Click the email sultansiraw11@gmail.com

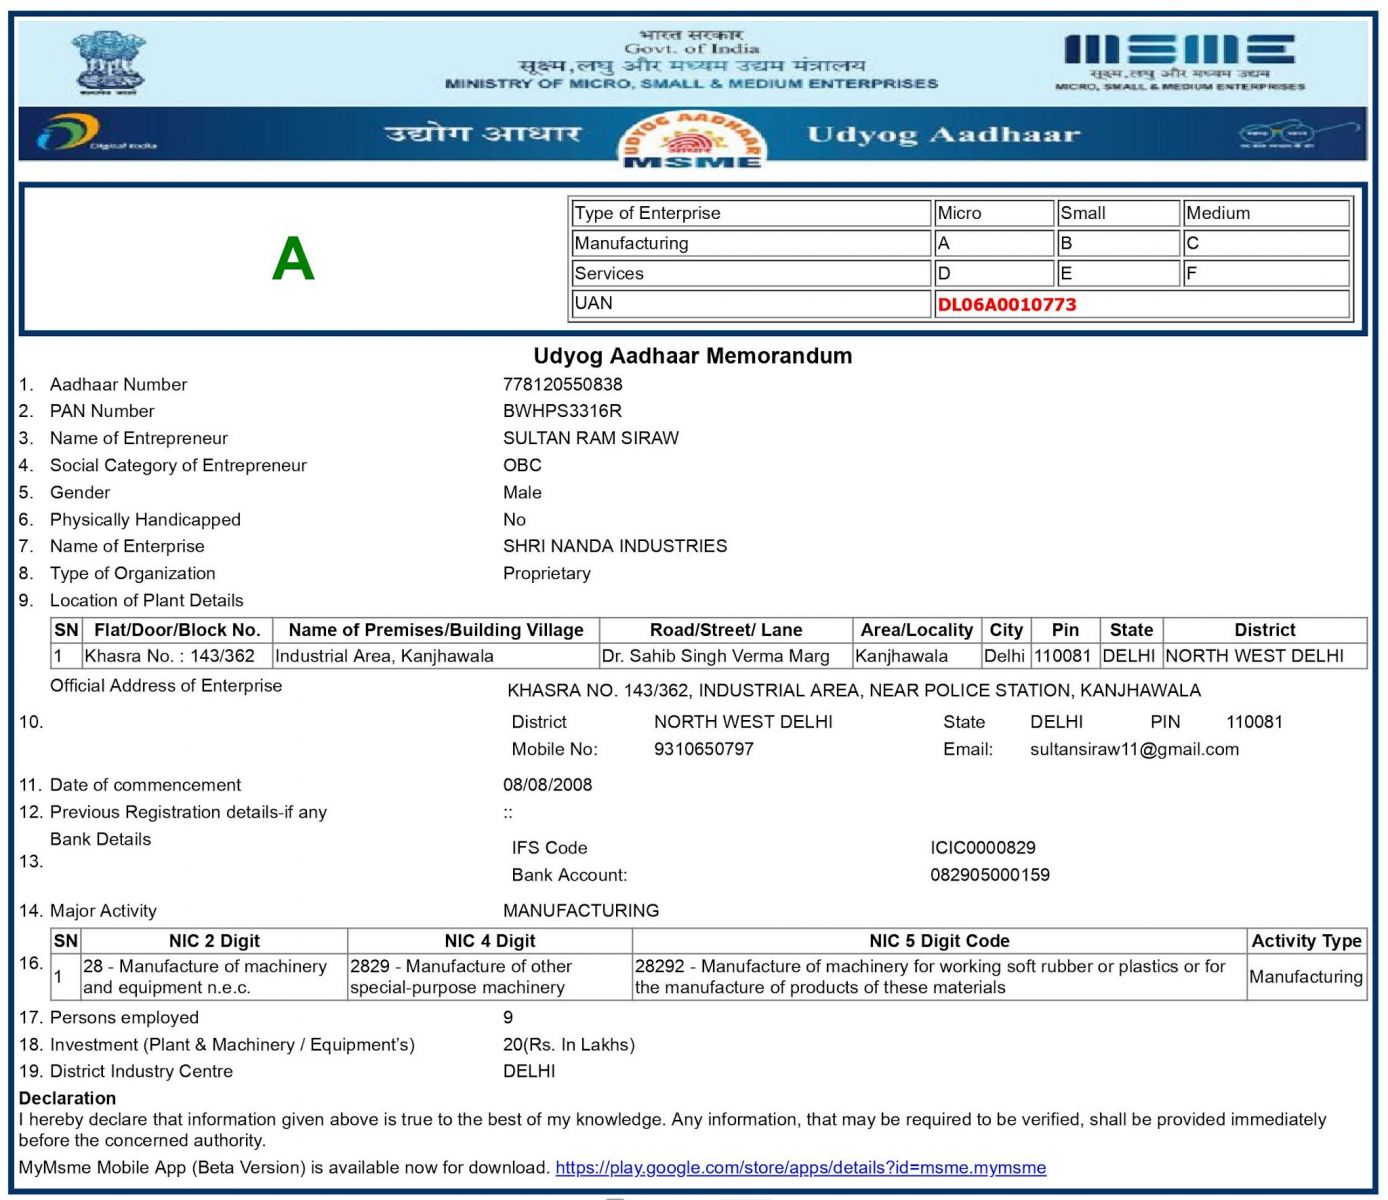click(1134, 749)
